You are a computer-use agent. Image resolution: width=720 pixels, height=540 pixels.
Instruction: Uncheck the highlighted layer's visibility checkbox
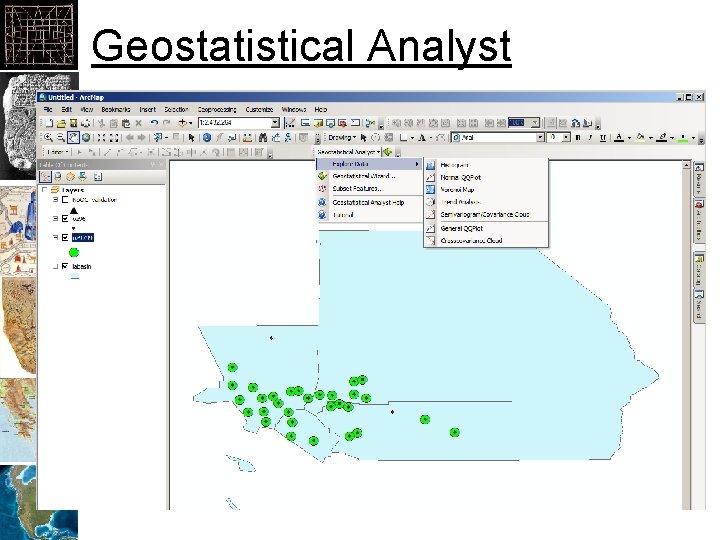(x=65, y=237)
